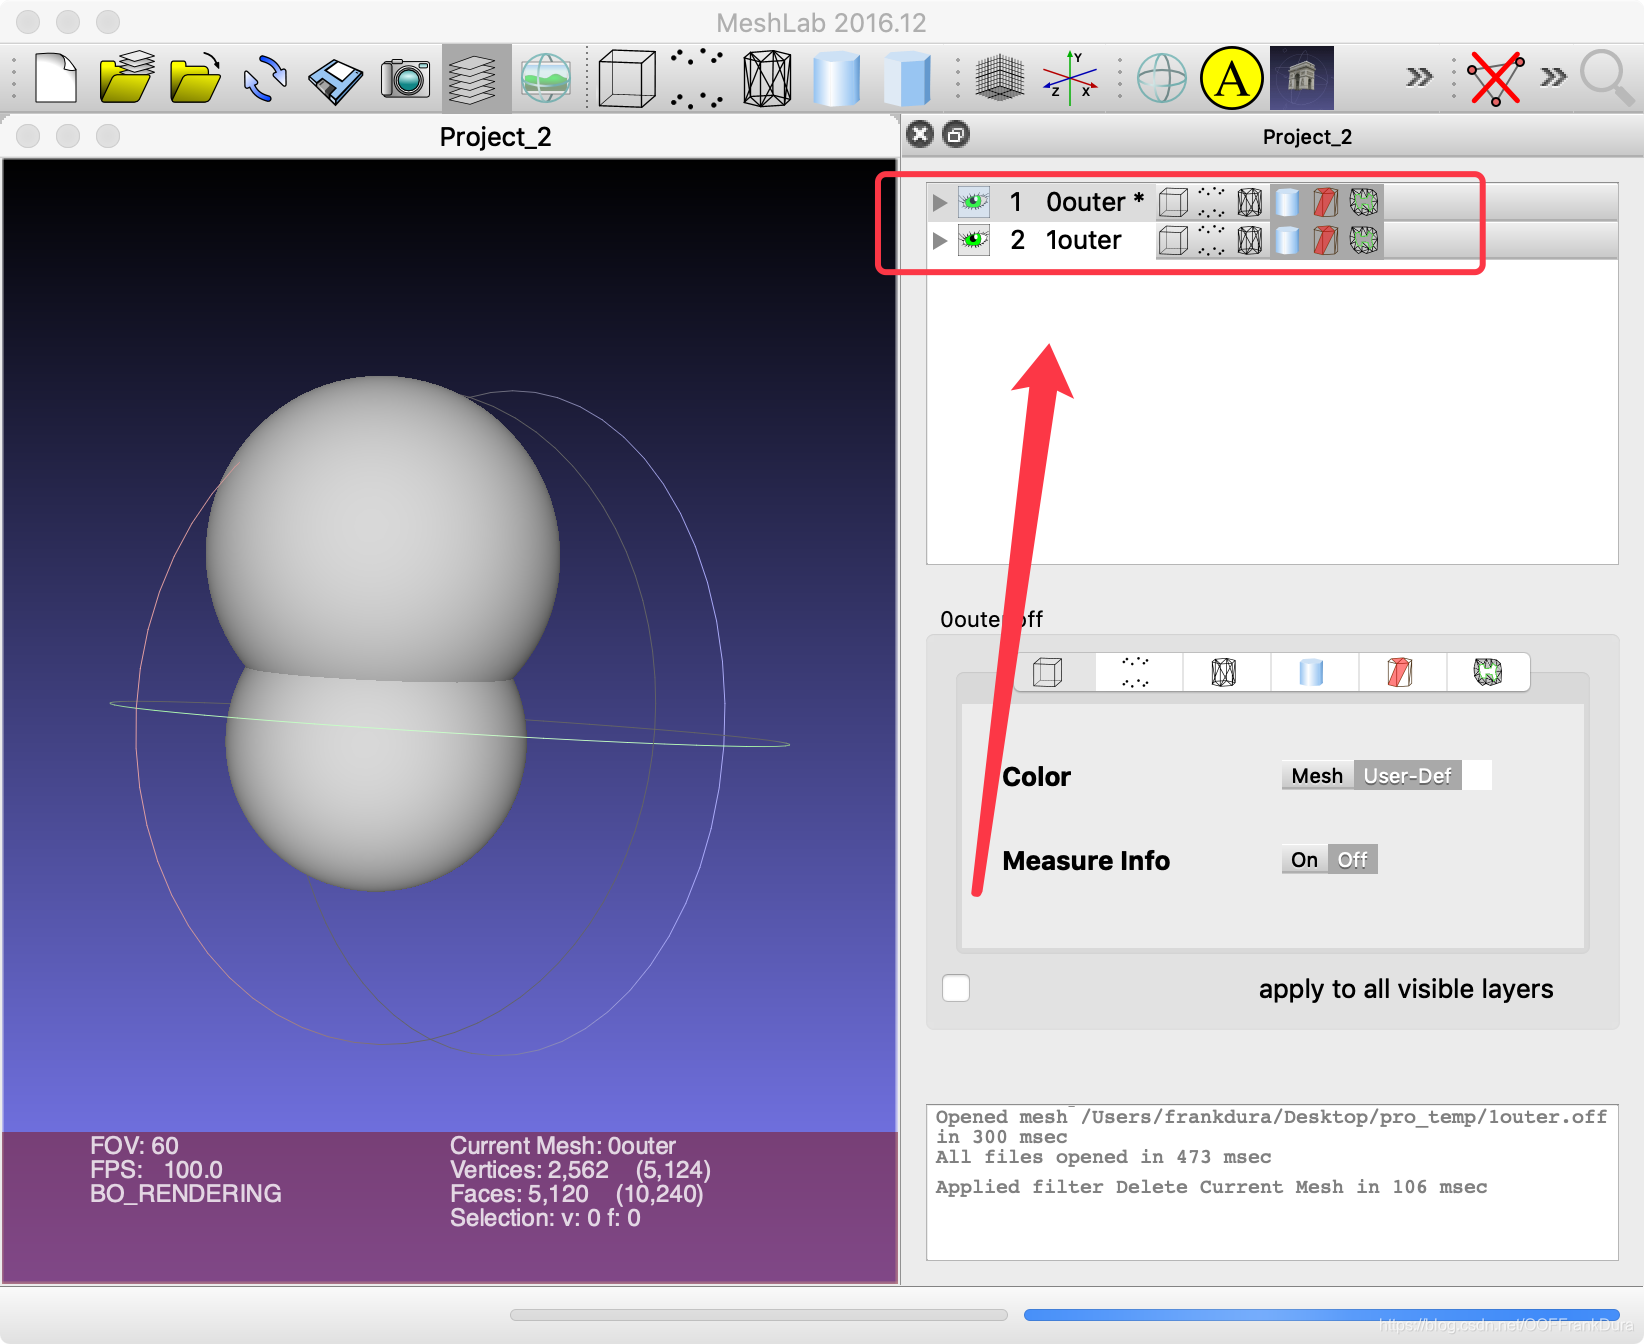The image size is (1644, 1344).
Task: Toggle selected faces for 1outer layer
Action: click(x=1325, y=240)
